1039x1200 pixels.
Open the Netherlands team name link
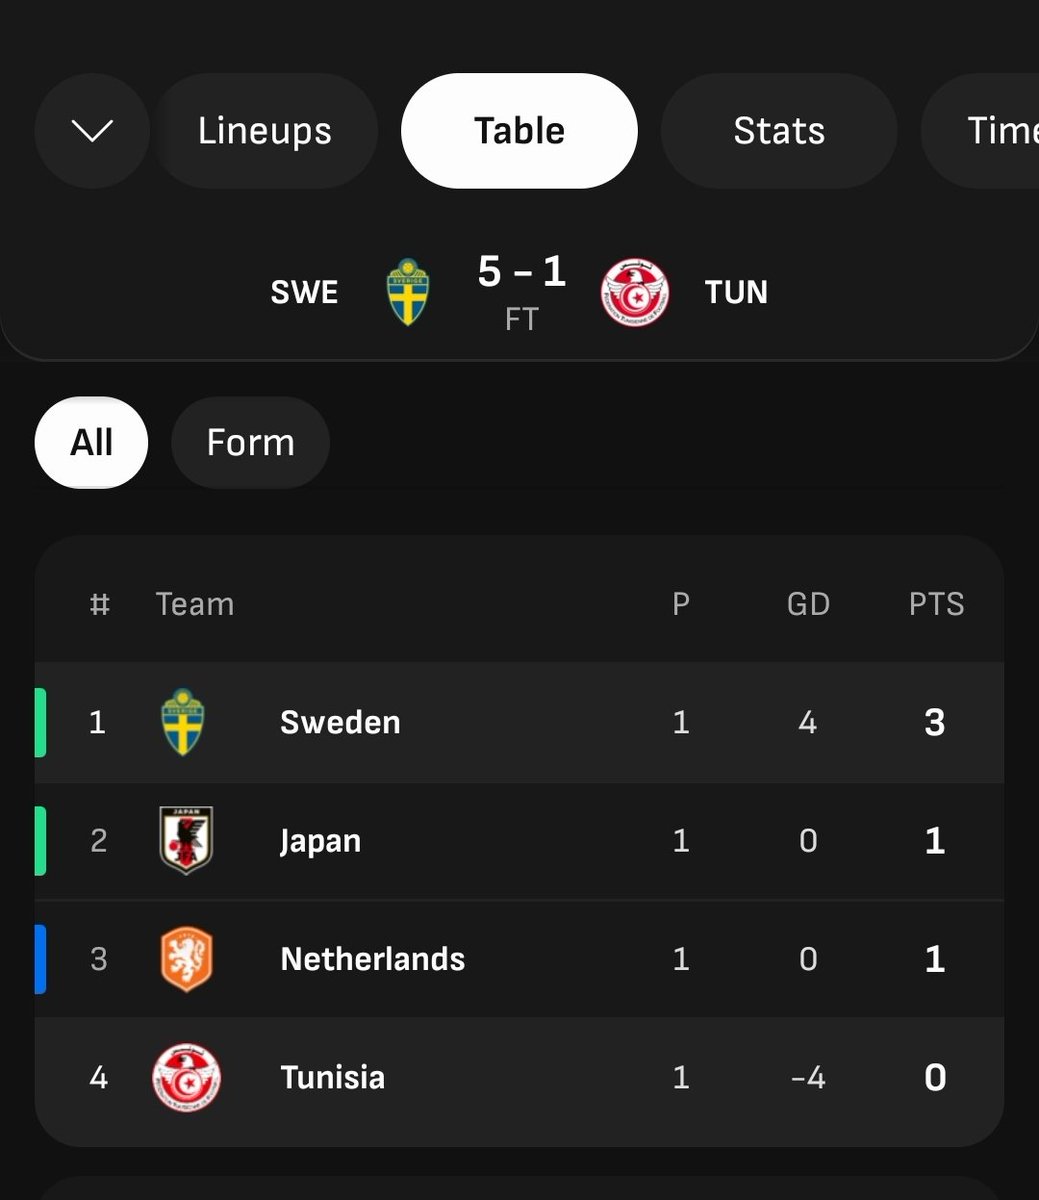[x=372, y=959]
